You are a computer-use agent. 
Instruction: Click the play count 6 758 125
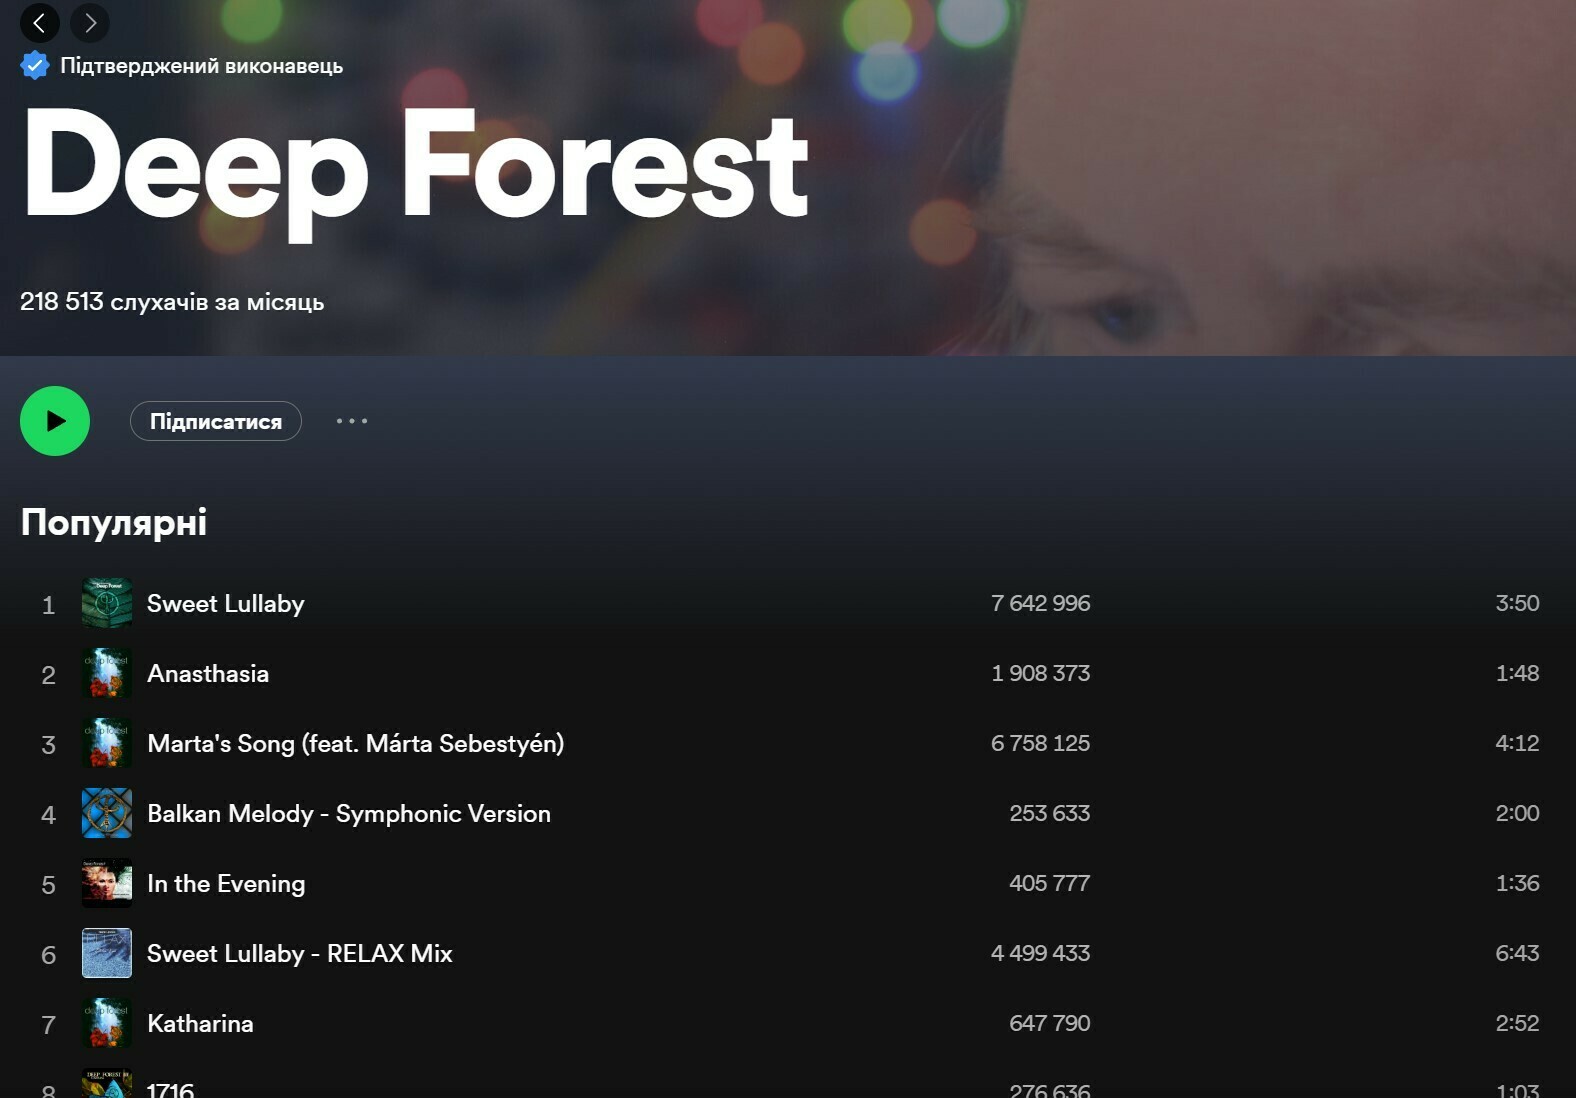(1041, 743)
